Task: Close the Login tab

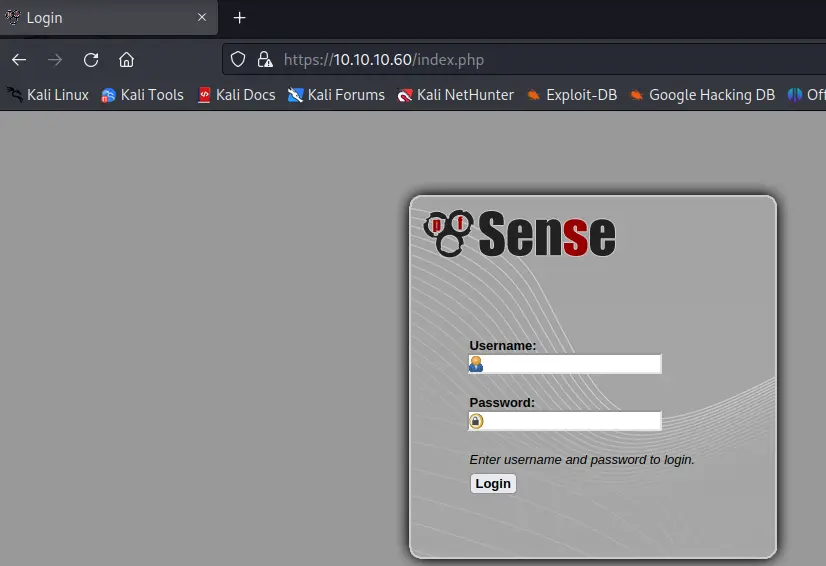Action: tap(202, 17)
